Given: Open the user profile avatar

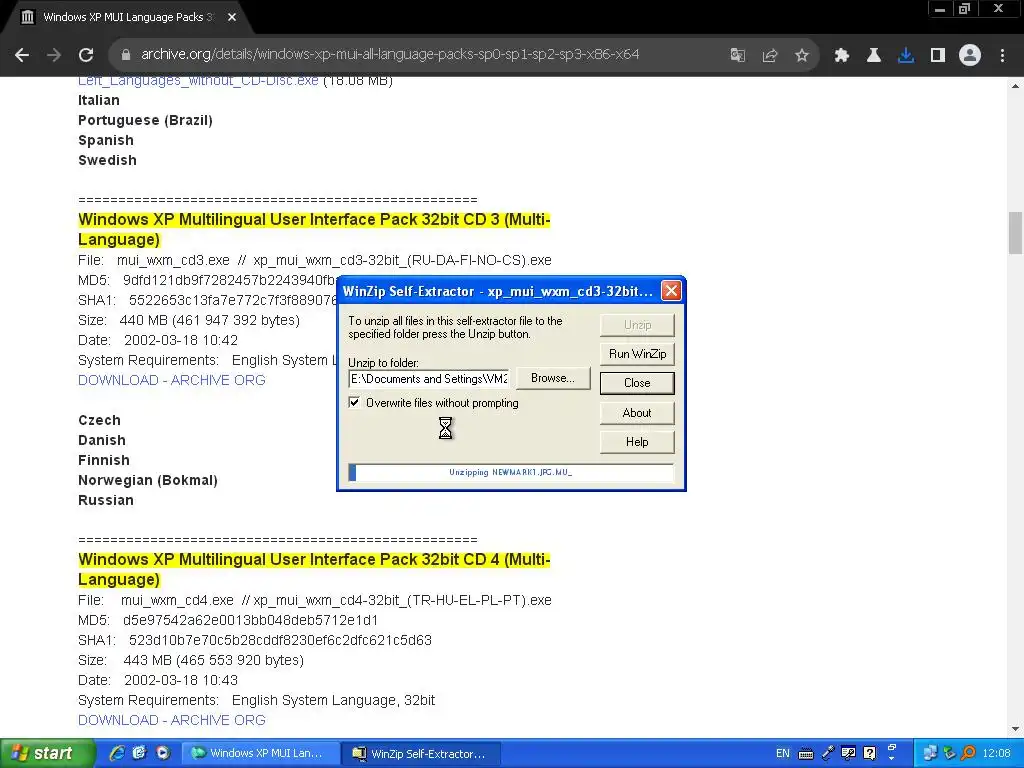Looking at the screenshot, I should tap(970, 55).
